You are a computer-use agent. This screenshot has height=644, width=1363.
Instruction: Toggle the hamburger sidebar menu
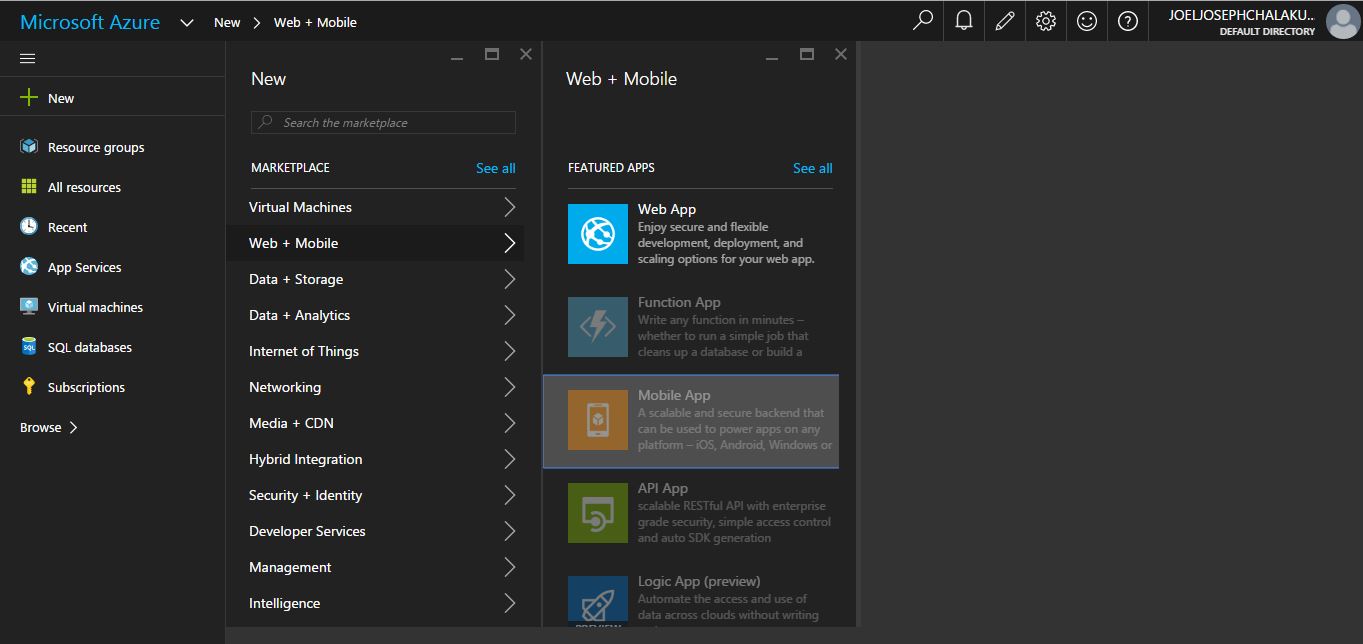[x=28, y=59]
